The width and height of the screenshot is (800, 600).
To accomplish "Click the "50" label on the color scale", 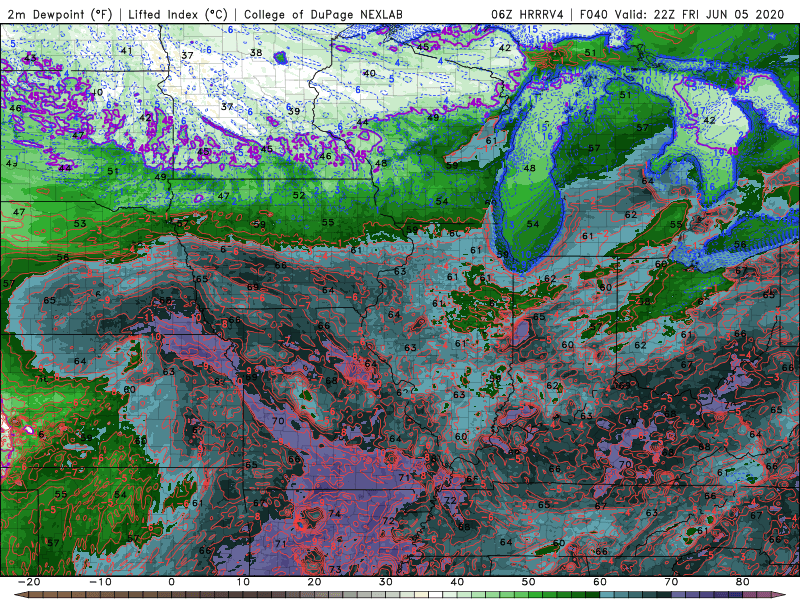I will tap(529, 582).
